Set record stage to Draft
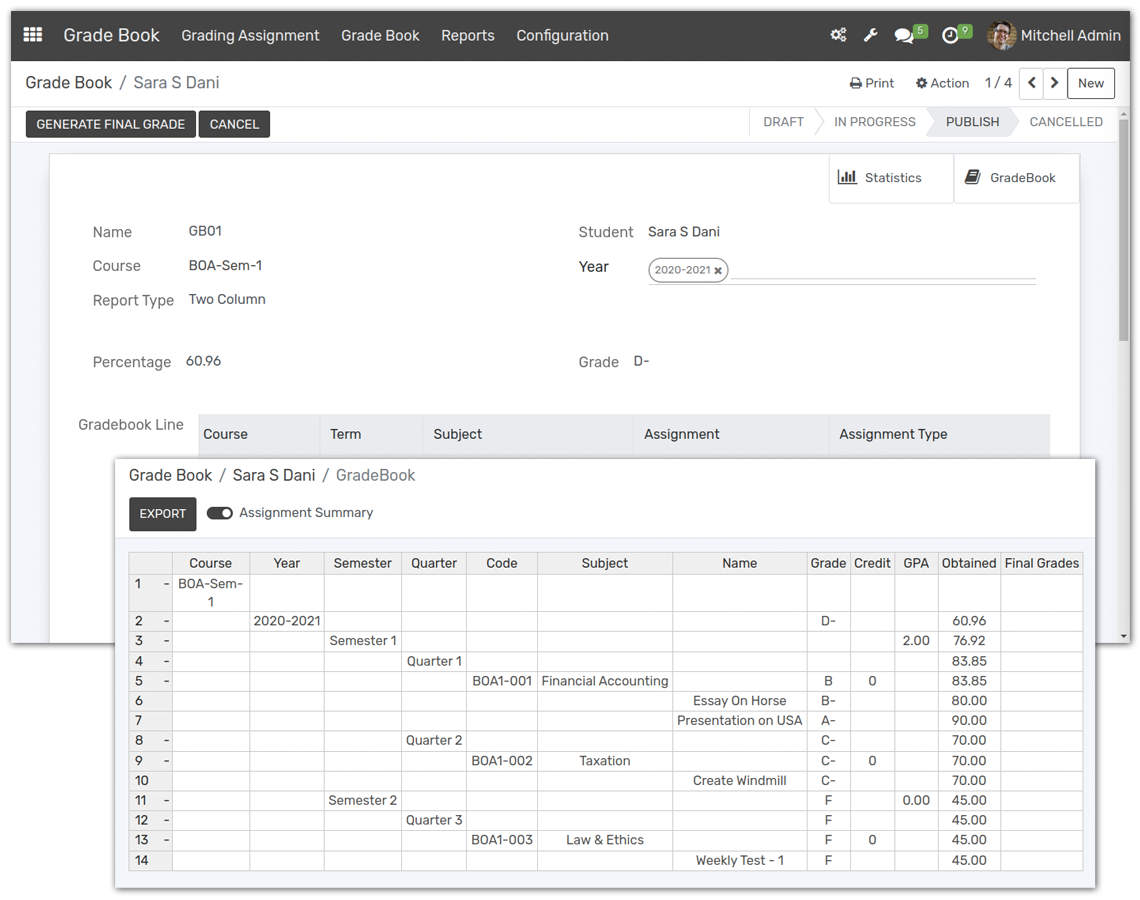Image resolution: width=1140 pixels, height=900 pixels. tap(783, 121)
